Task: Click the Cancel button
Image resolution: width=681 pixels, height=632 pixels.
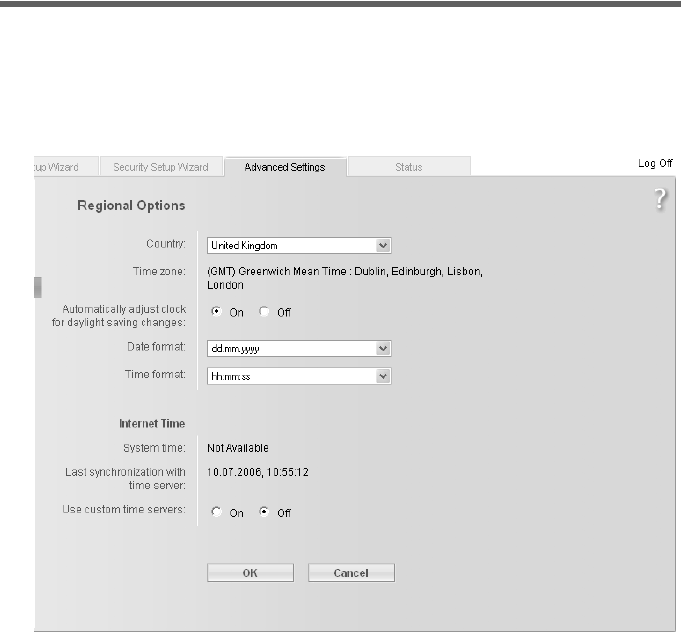Action: [x=351, y=573]
